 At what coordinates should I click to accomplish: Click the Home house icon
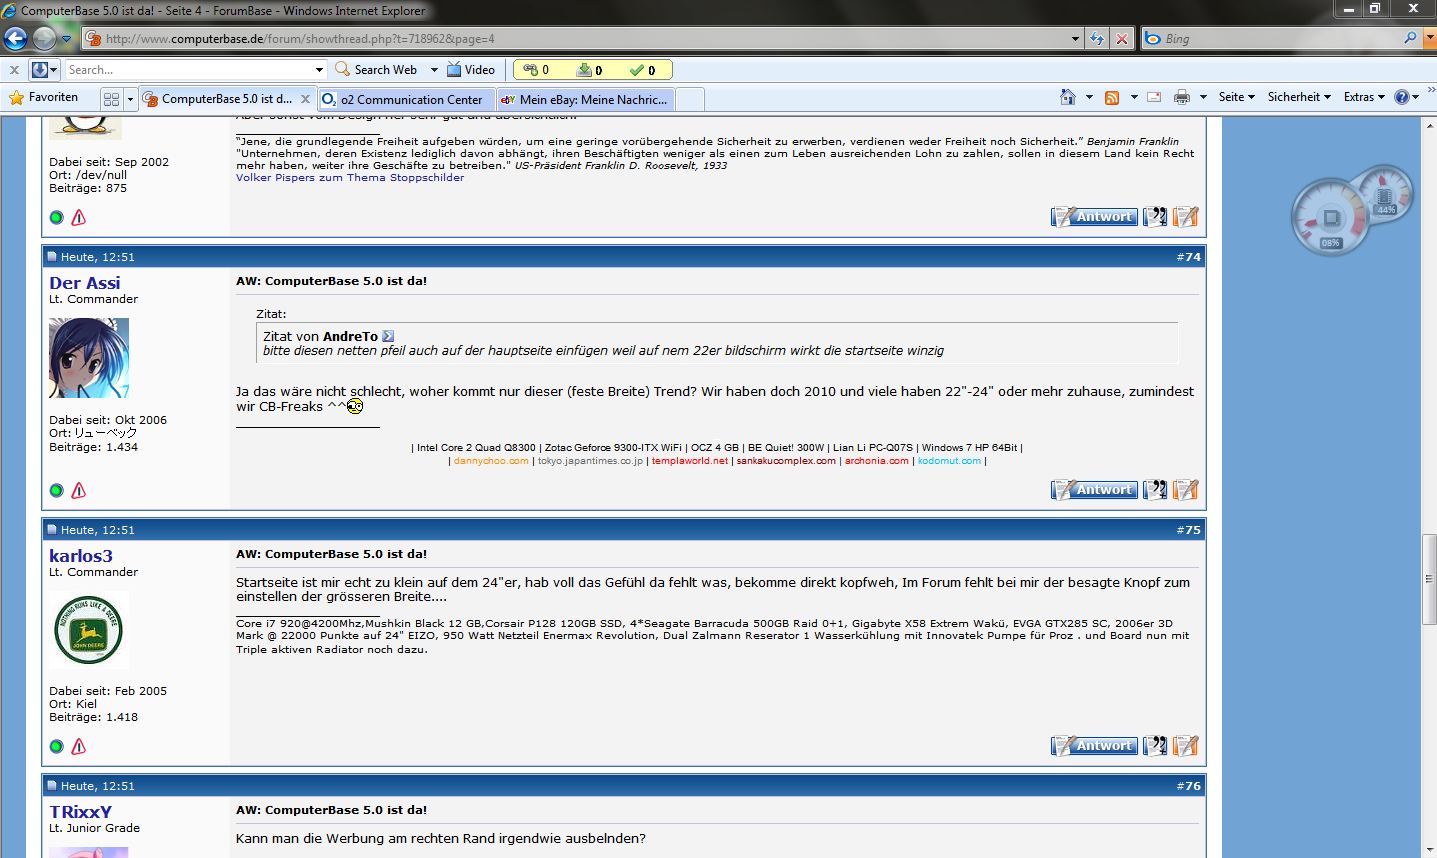tap(1068, 97)
